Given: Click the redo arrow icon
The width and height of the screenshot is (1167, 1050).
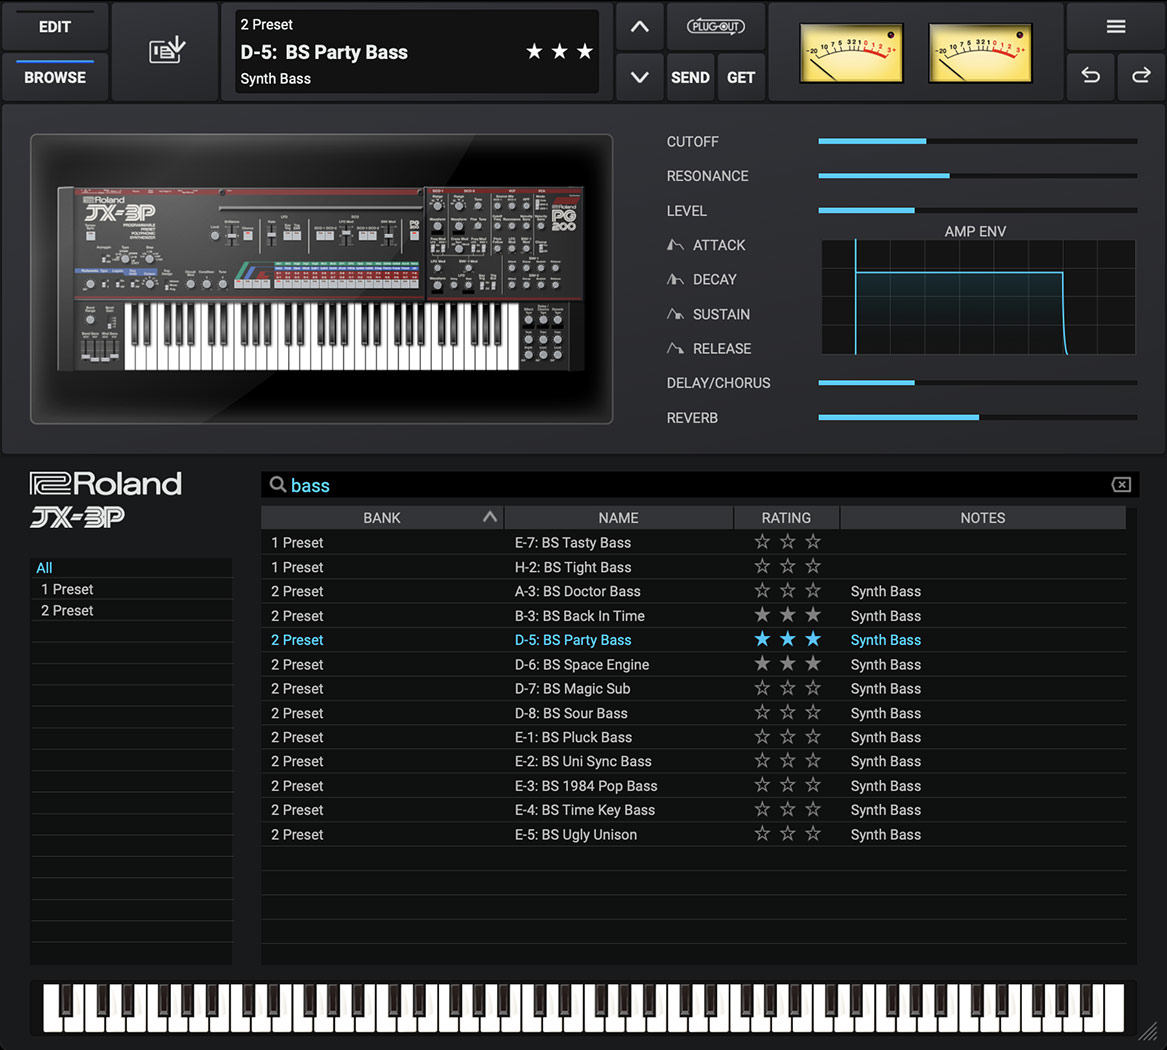Looking at the screenshot, I should [x=1141, y=76].
